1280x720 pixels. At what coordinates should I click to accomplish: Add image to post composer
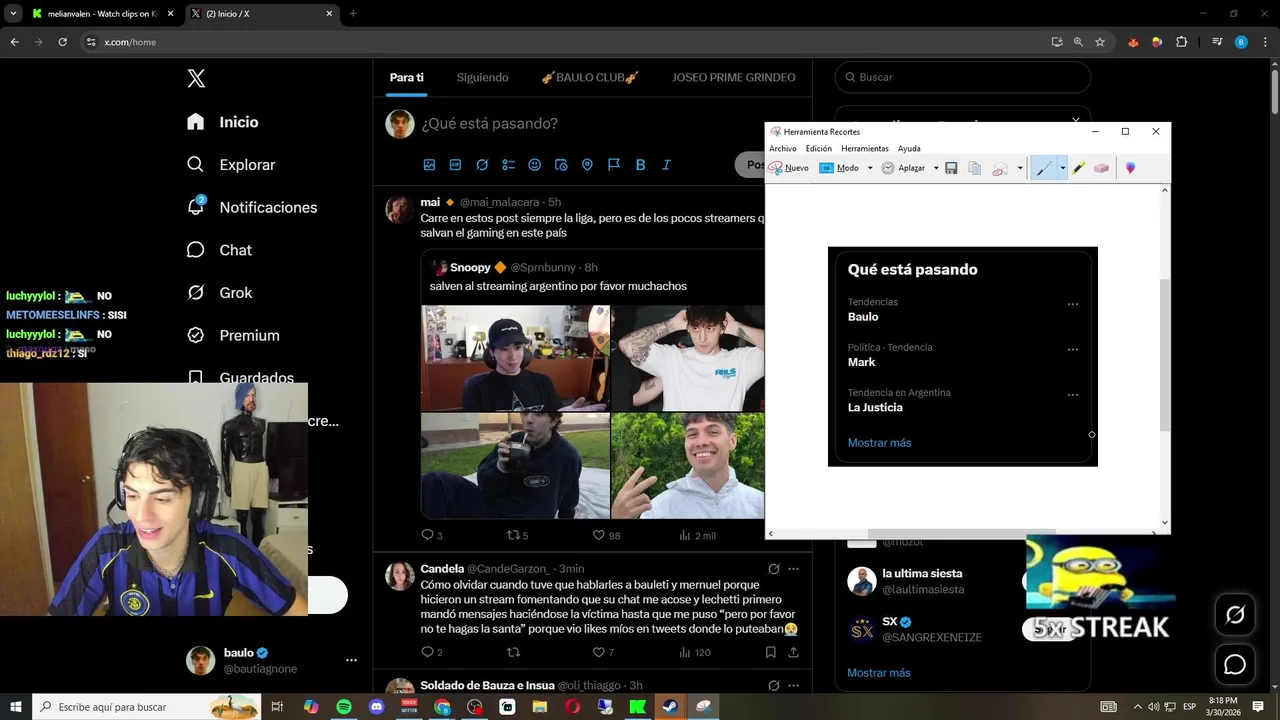(x=429, y=165)
